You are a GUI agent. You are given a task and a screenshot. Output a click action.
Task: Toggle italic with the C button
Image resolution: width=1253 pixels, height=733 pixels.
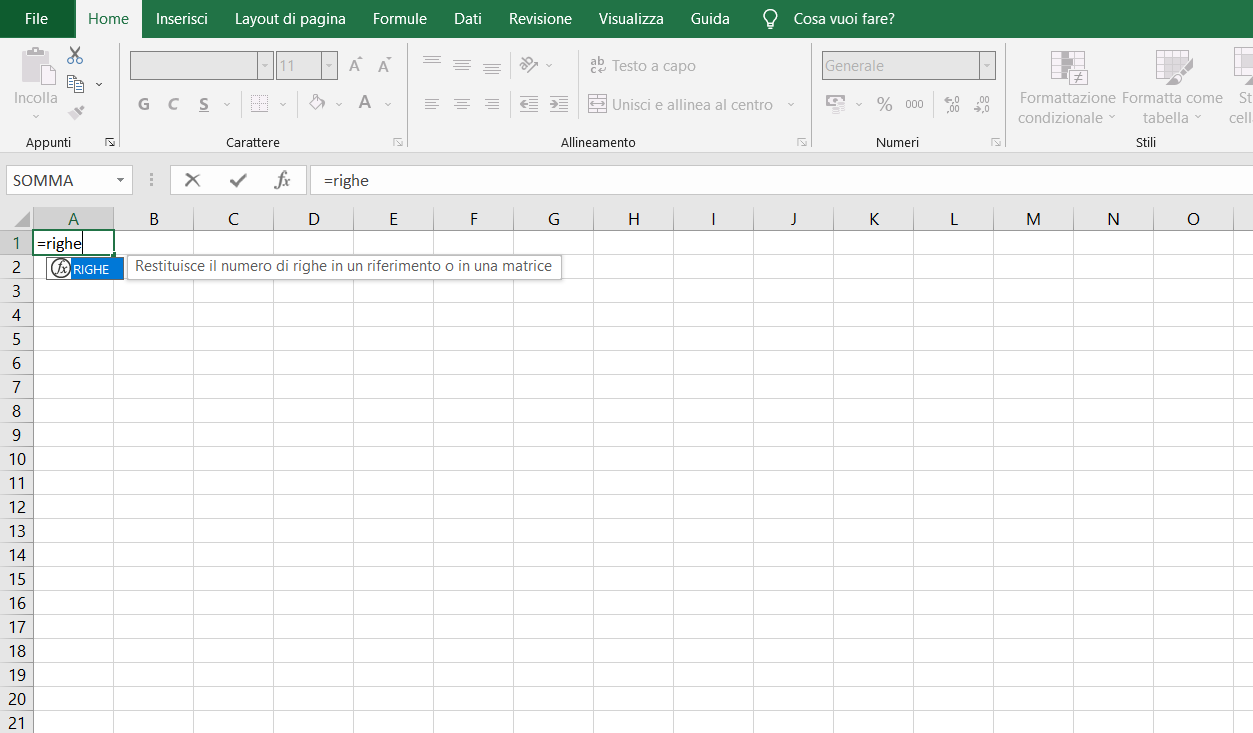[172, 103]
